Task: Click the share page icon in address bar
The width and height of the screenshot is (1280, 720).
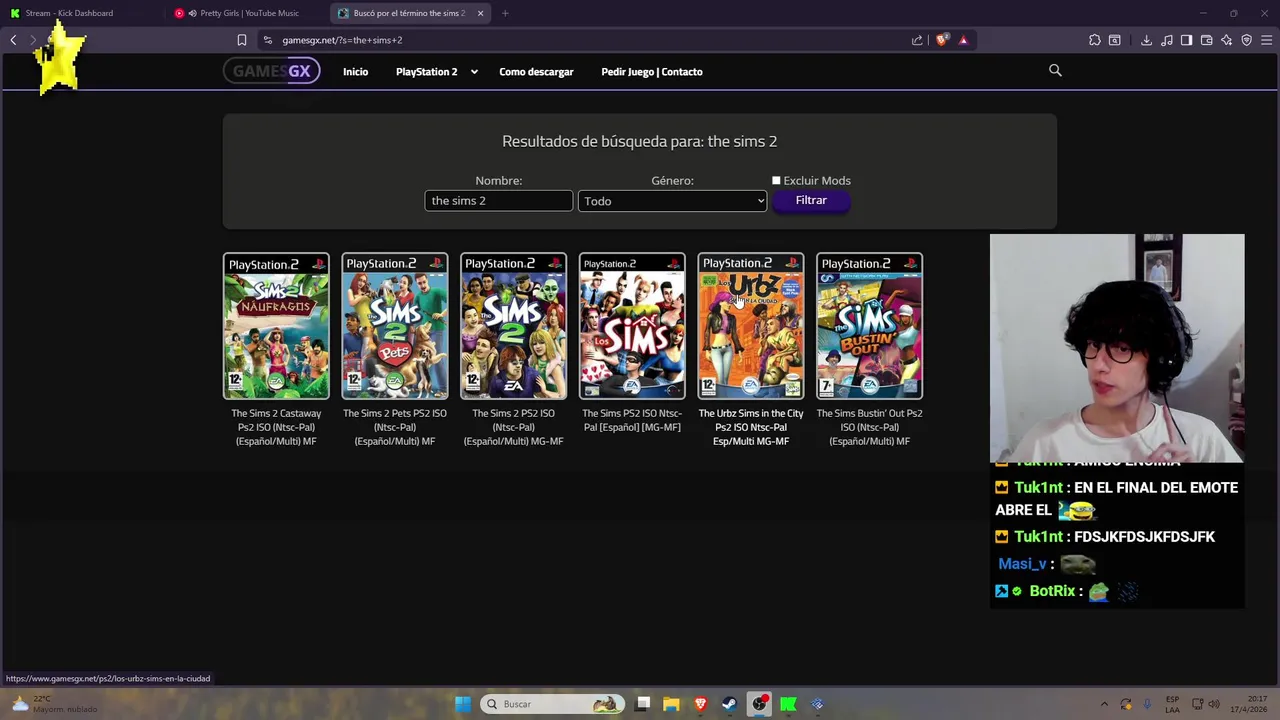Action: pos(917,40)
